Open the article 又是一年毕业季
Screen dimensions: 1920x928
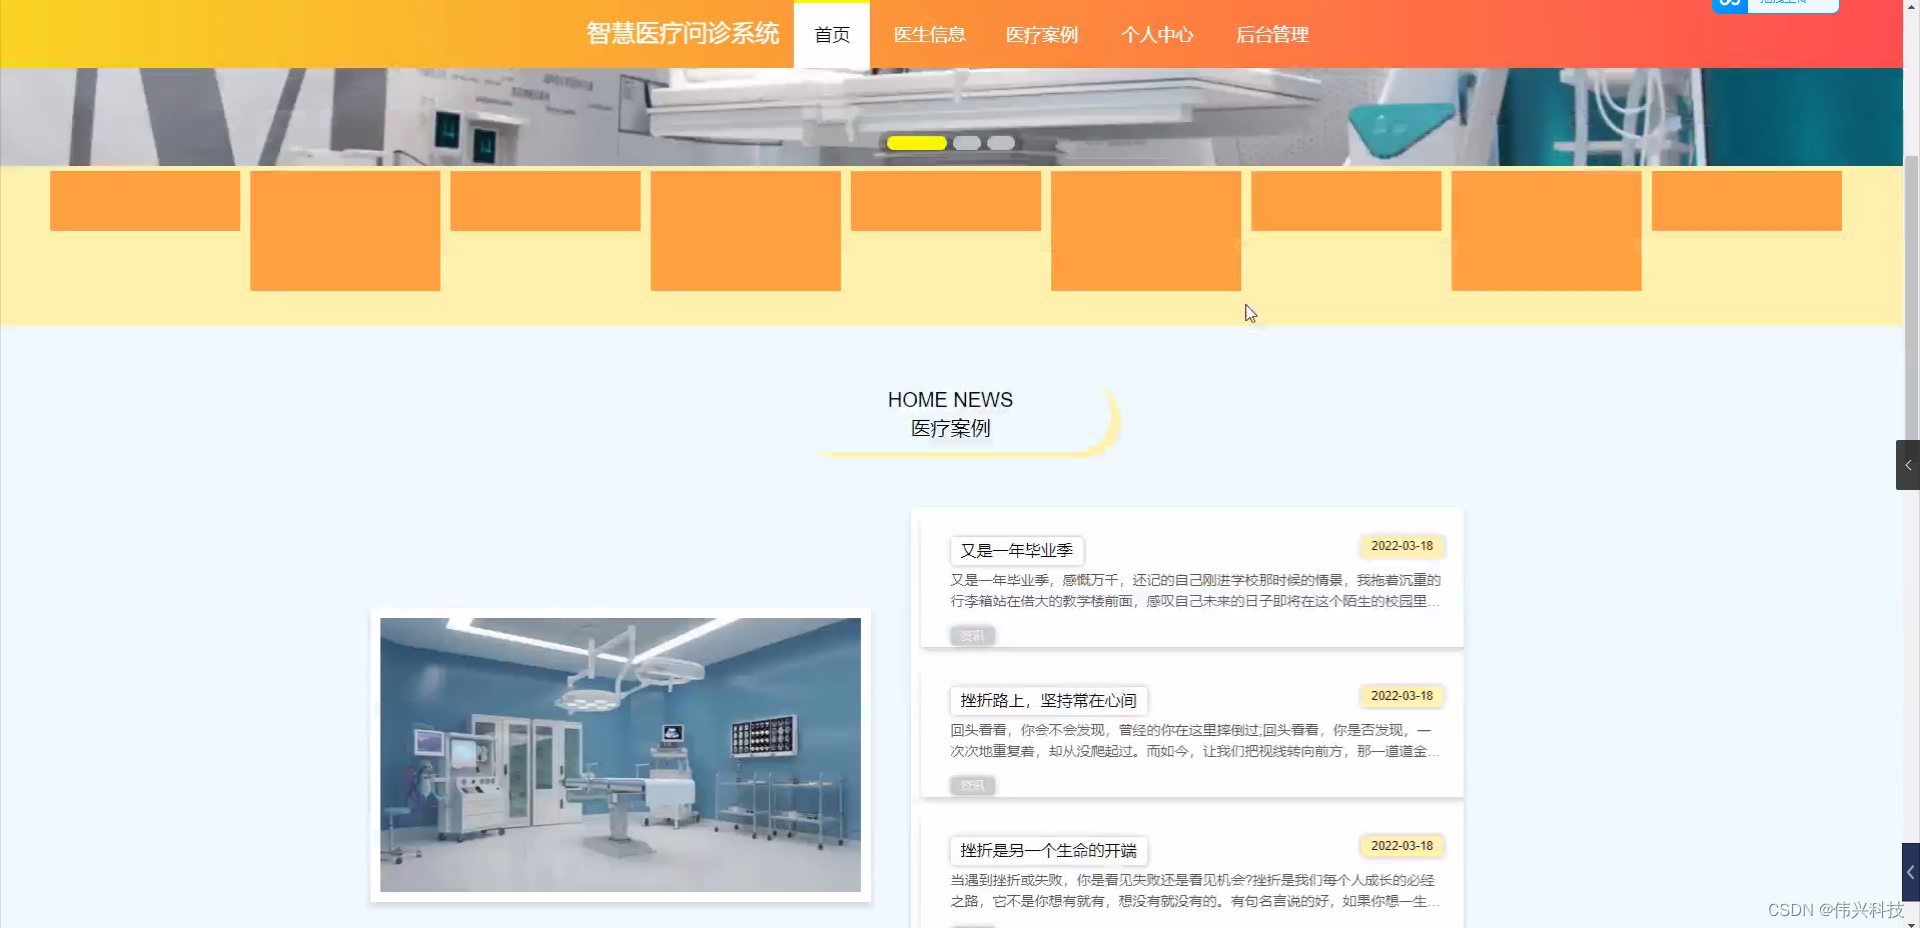pos(1016,551)
